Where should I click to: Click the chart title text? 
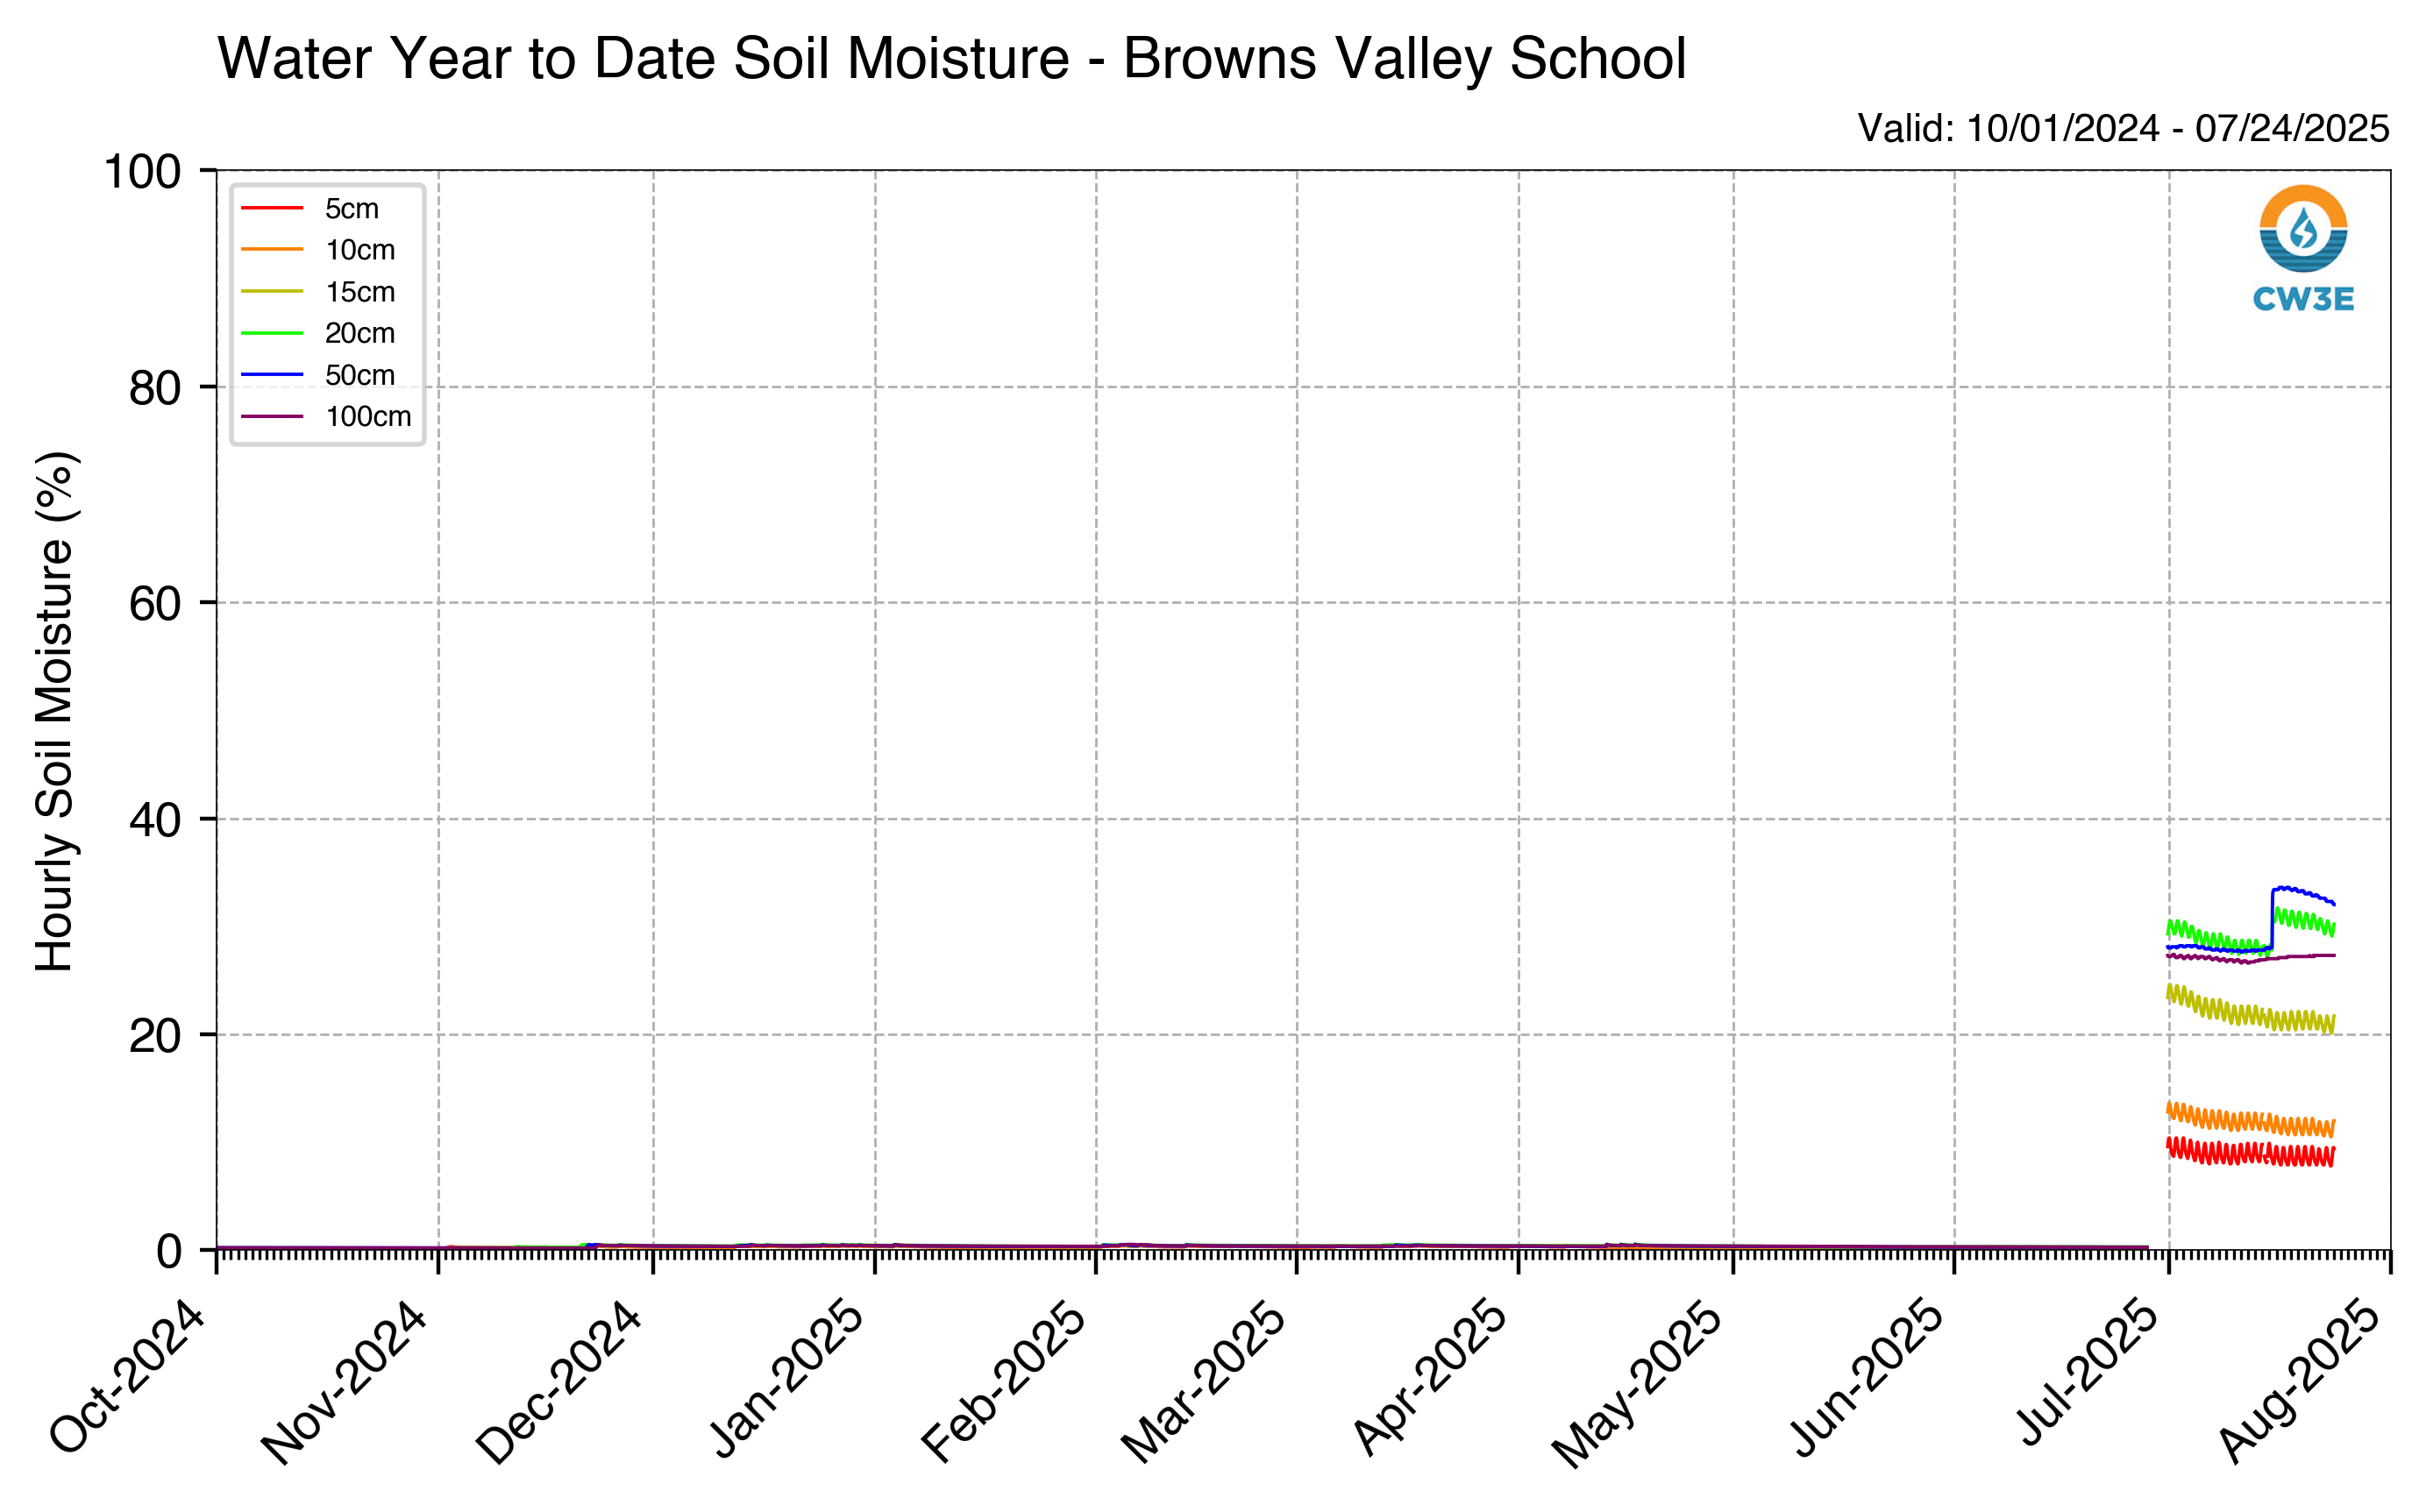pyautogui.click(x=952, y=58)
